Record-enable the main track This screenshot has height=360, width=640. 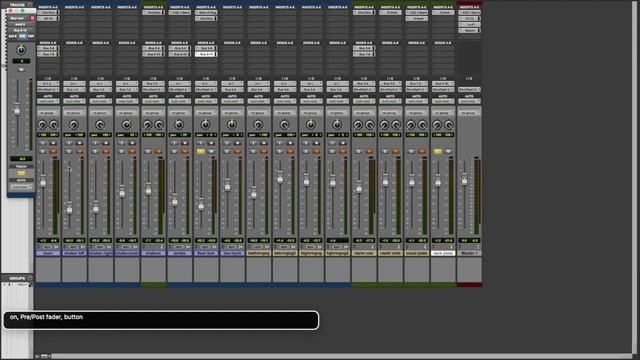(53, 143)
